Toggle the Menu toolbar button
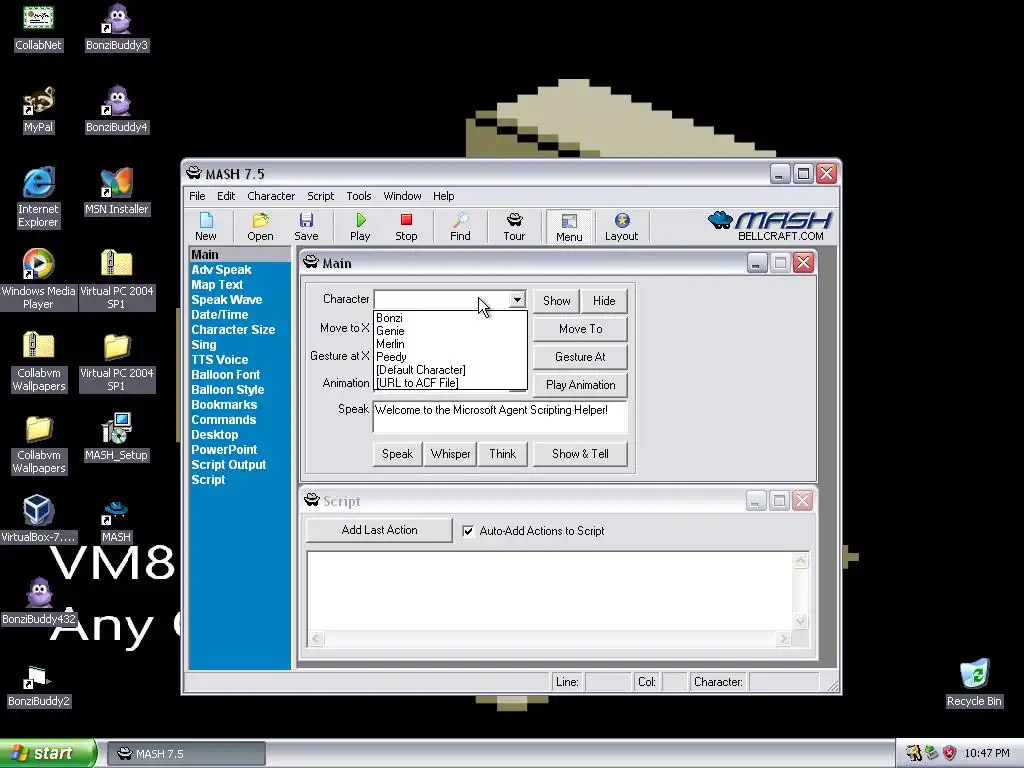1024x768 pixels. [x=569, y=227]
